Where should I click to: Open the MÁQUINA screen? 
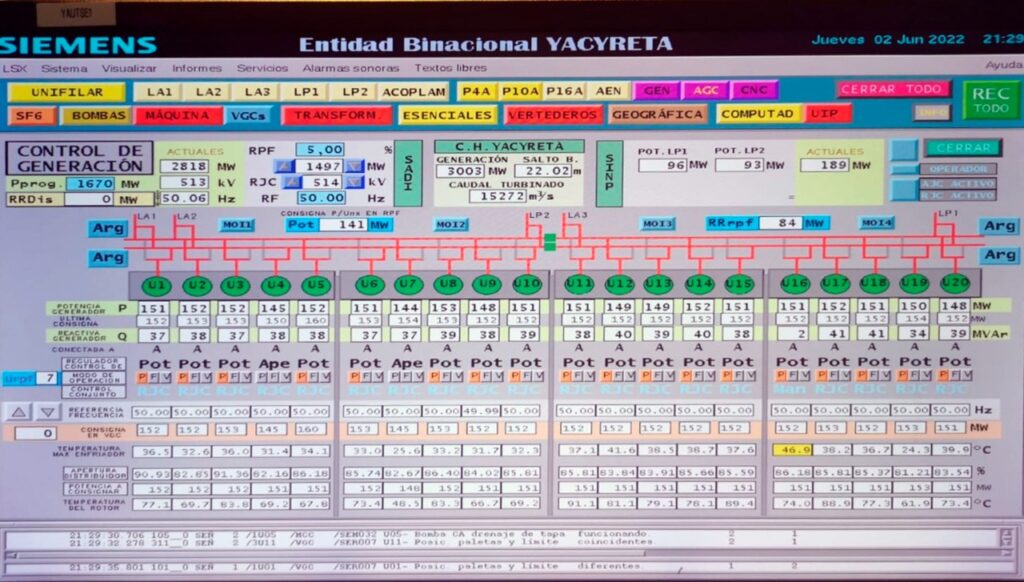click(x=178, y=116)
